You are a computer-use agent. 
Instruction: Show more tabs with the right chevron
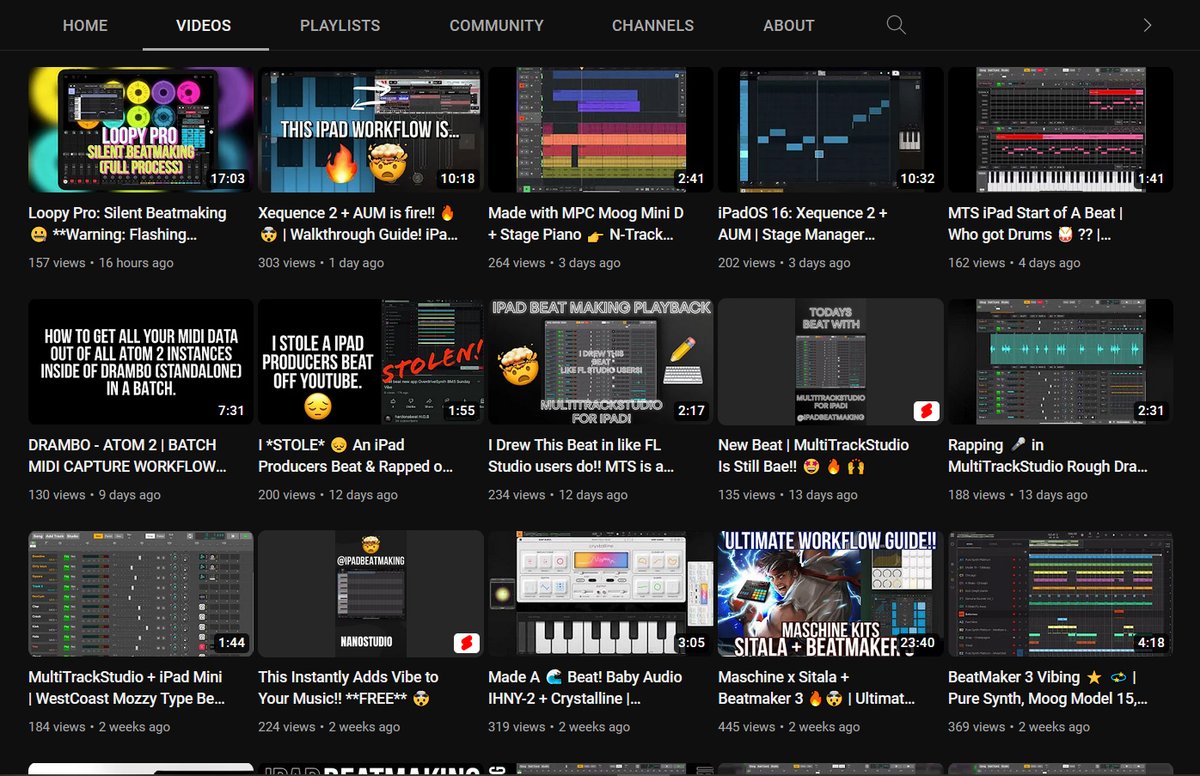1147,25
